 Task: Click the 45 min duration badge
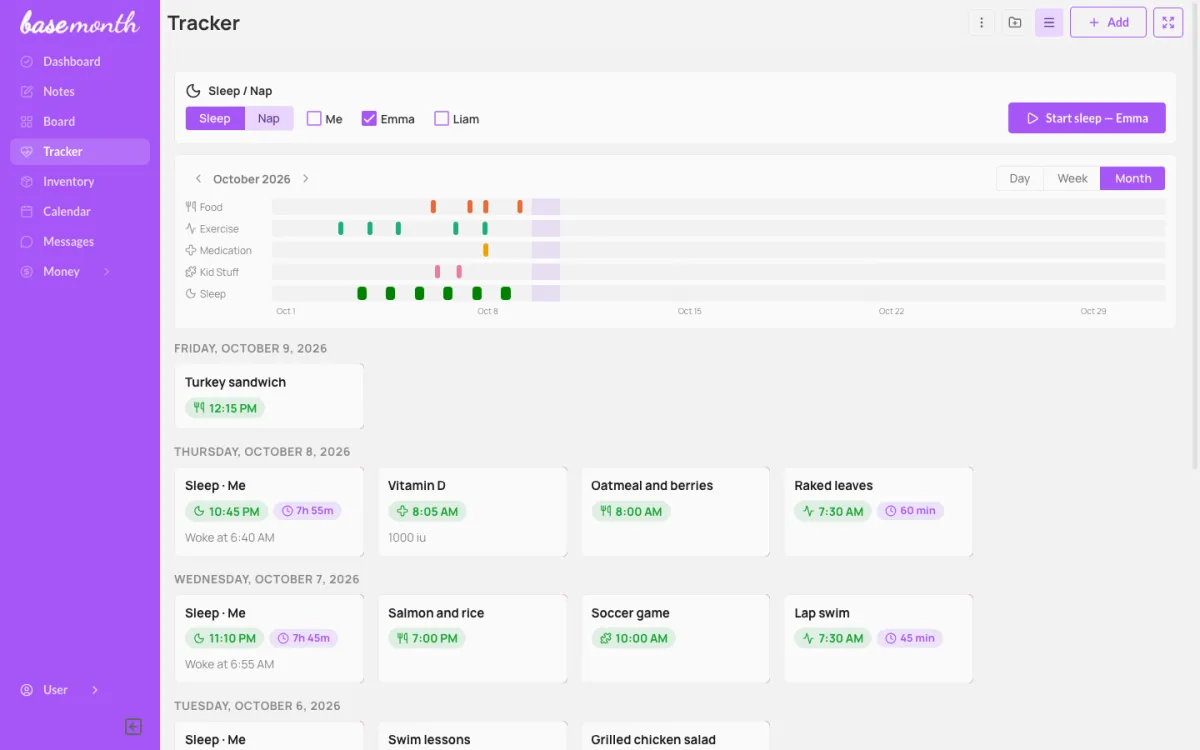tap(910, 638)
